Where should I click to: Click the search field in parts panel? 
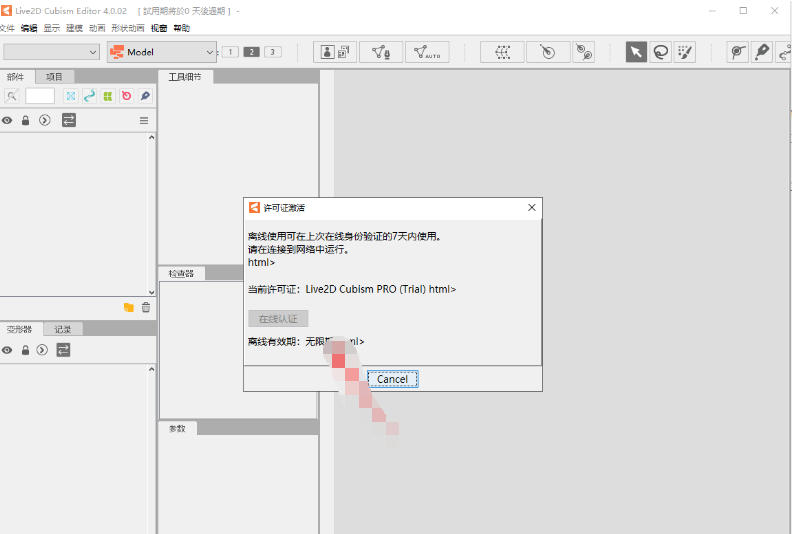pos(40,96)
